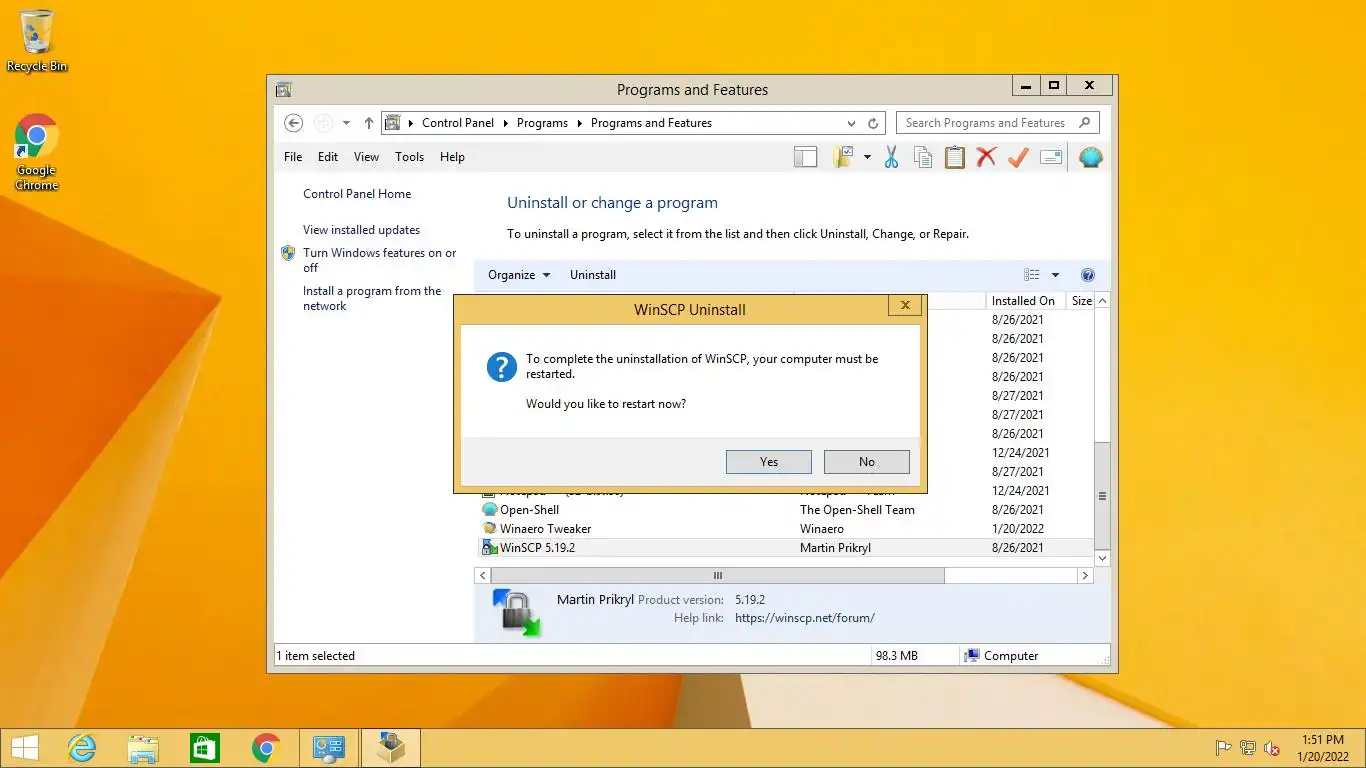The width and height of the screenshot is (1366, 768).
Task: Click the vertical scrollbar up arrow
Action: coord(1103,301)
